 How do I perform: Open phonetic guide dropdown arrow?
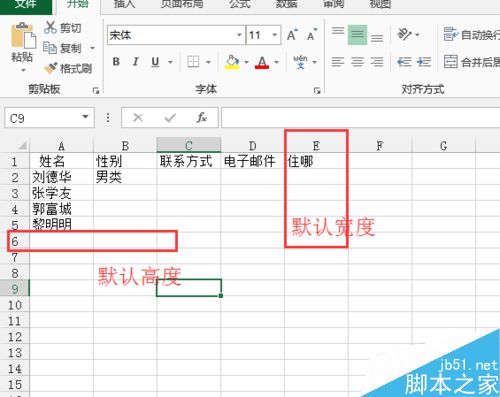[x=314, y=62]
